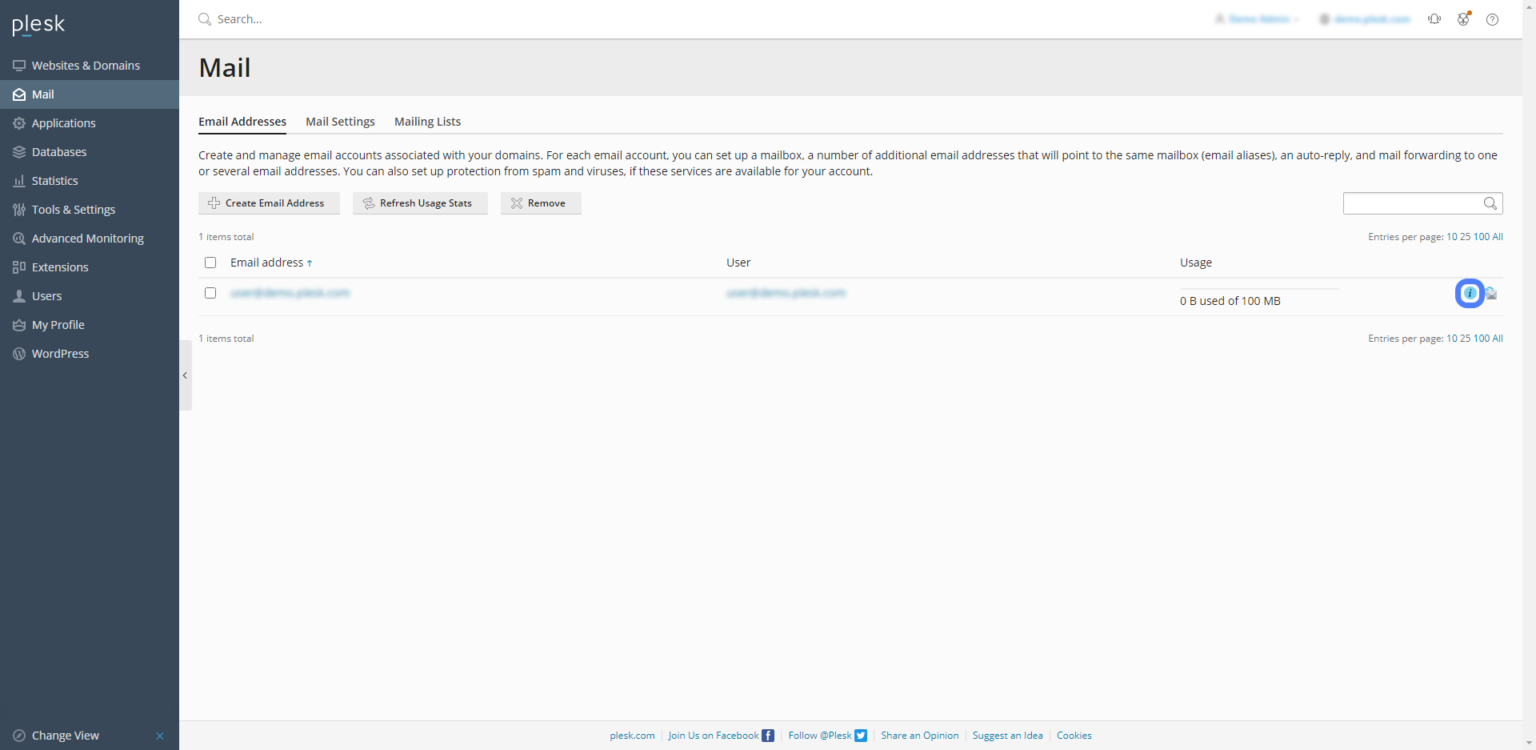Click the User column header
The height and width of the screenshot is (750, 1536).
click(x=738, y=263)
